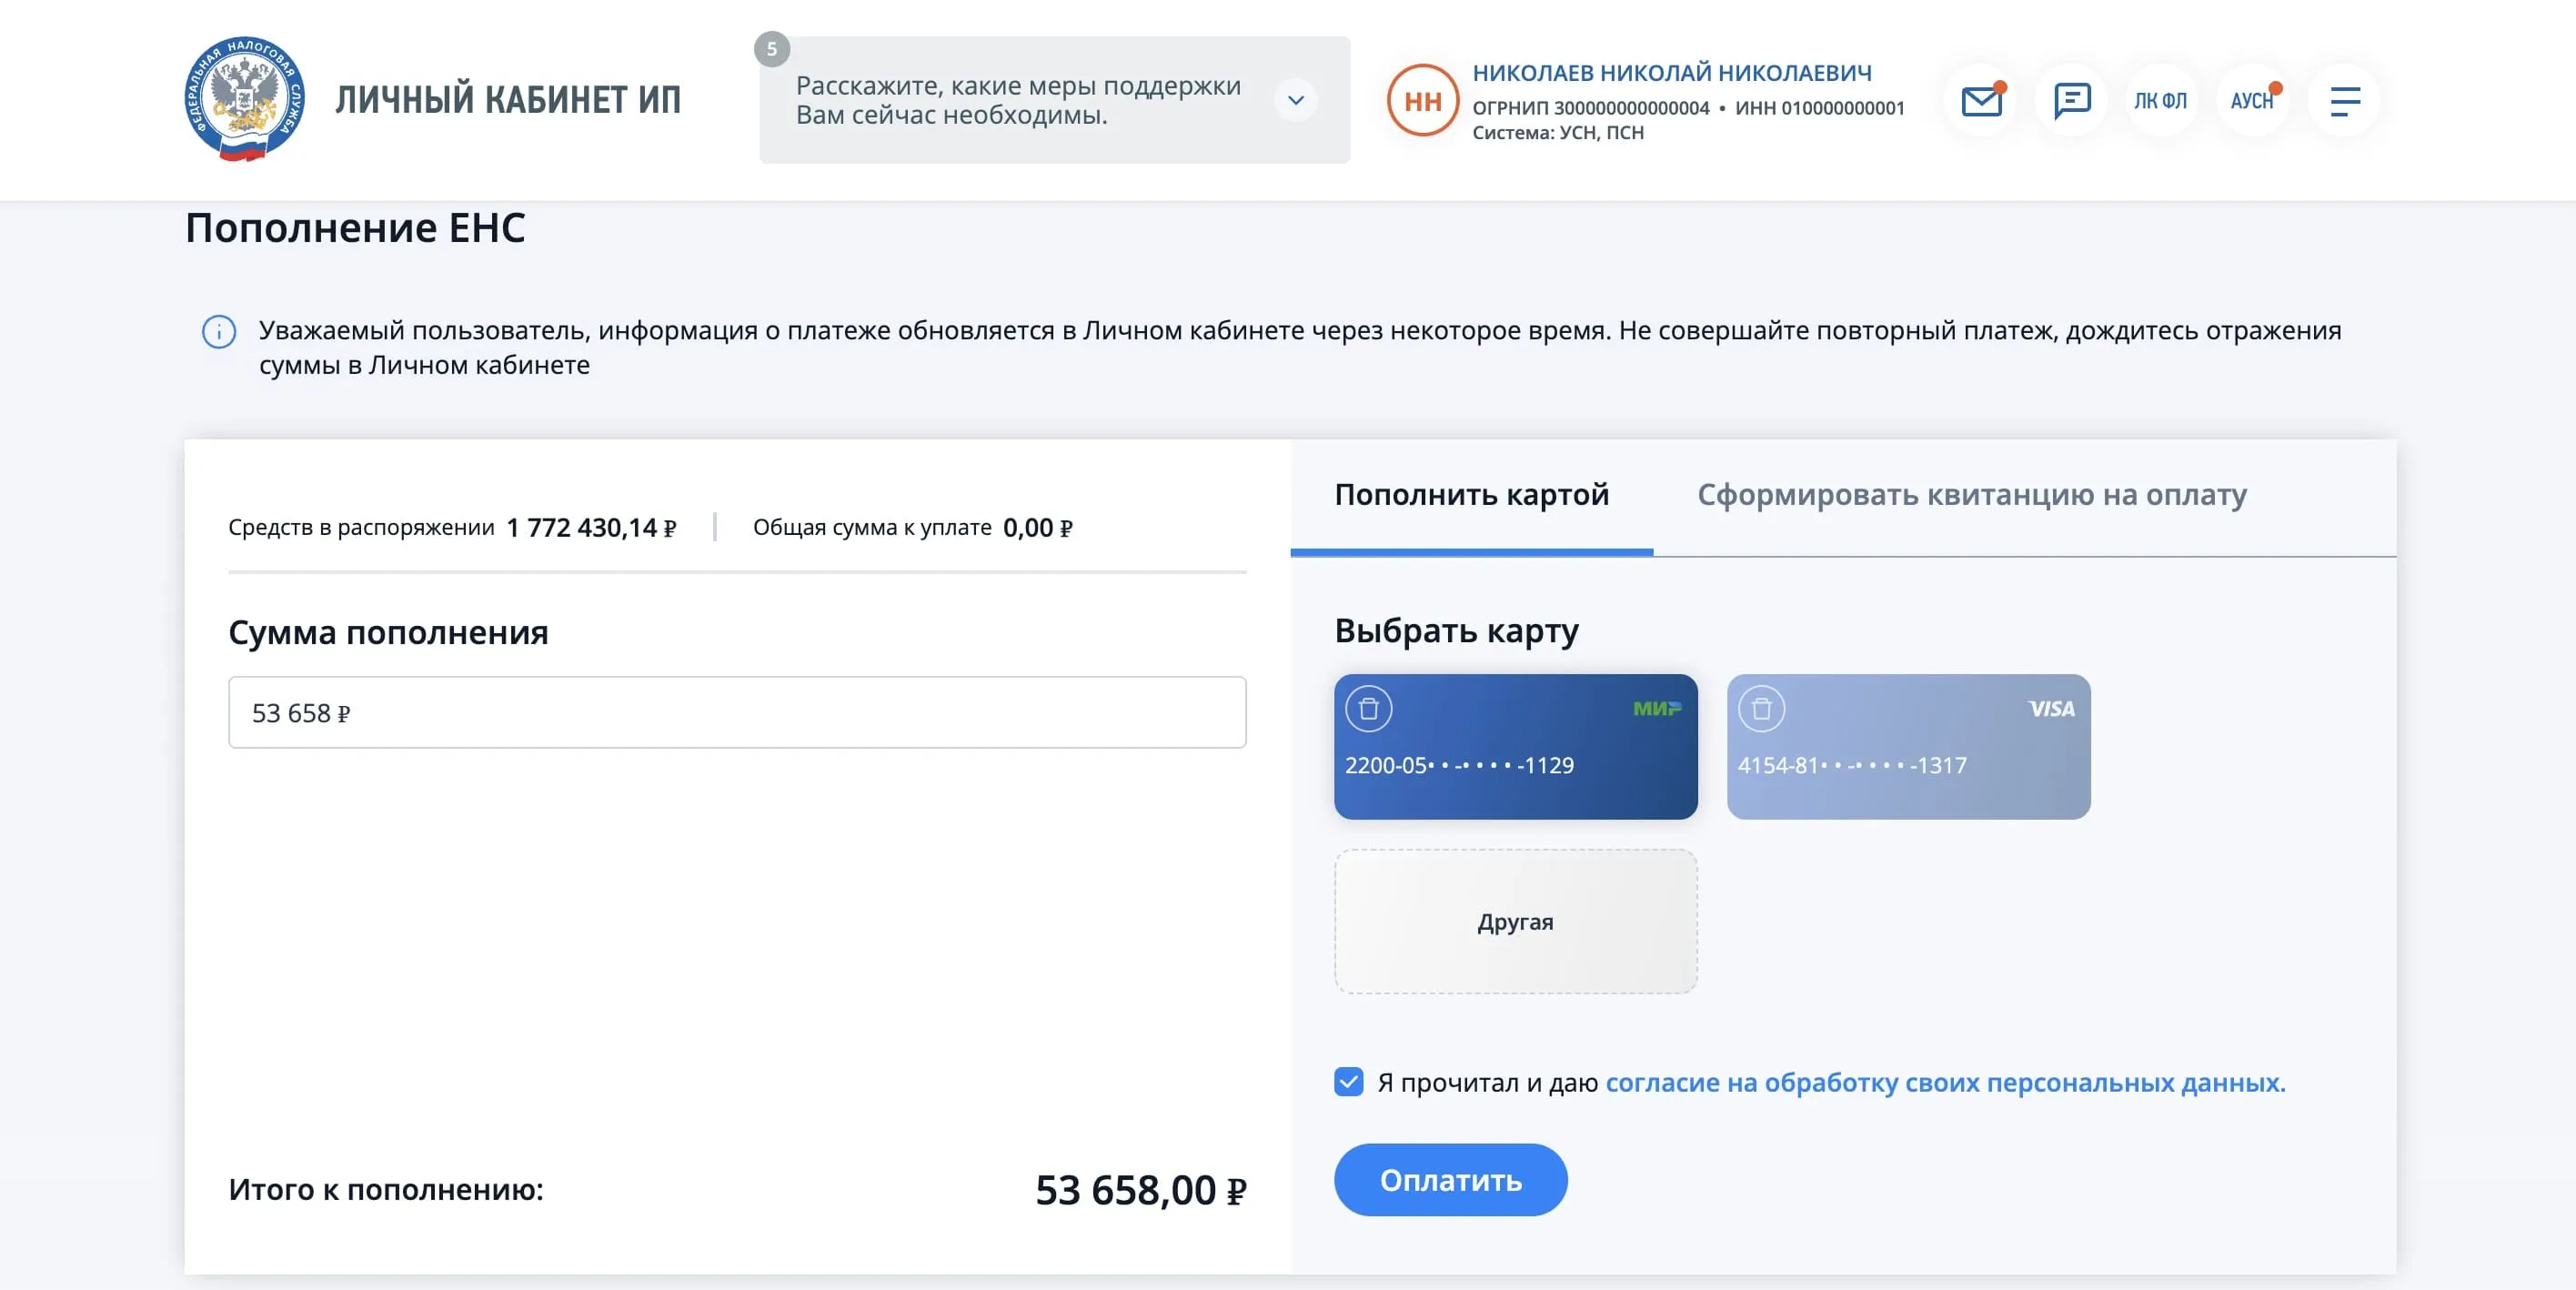Click the Federal Tax Service logo
The width and height of the screenshot is (2576, 1290).
click(245, 100)
